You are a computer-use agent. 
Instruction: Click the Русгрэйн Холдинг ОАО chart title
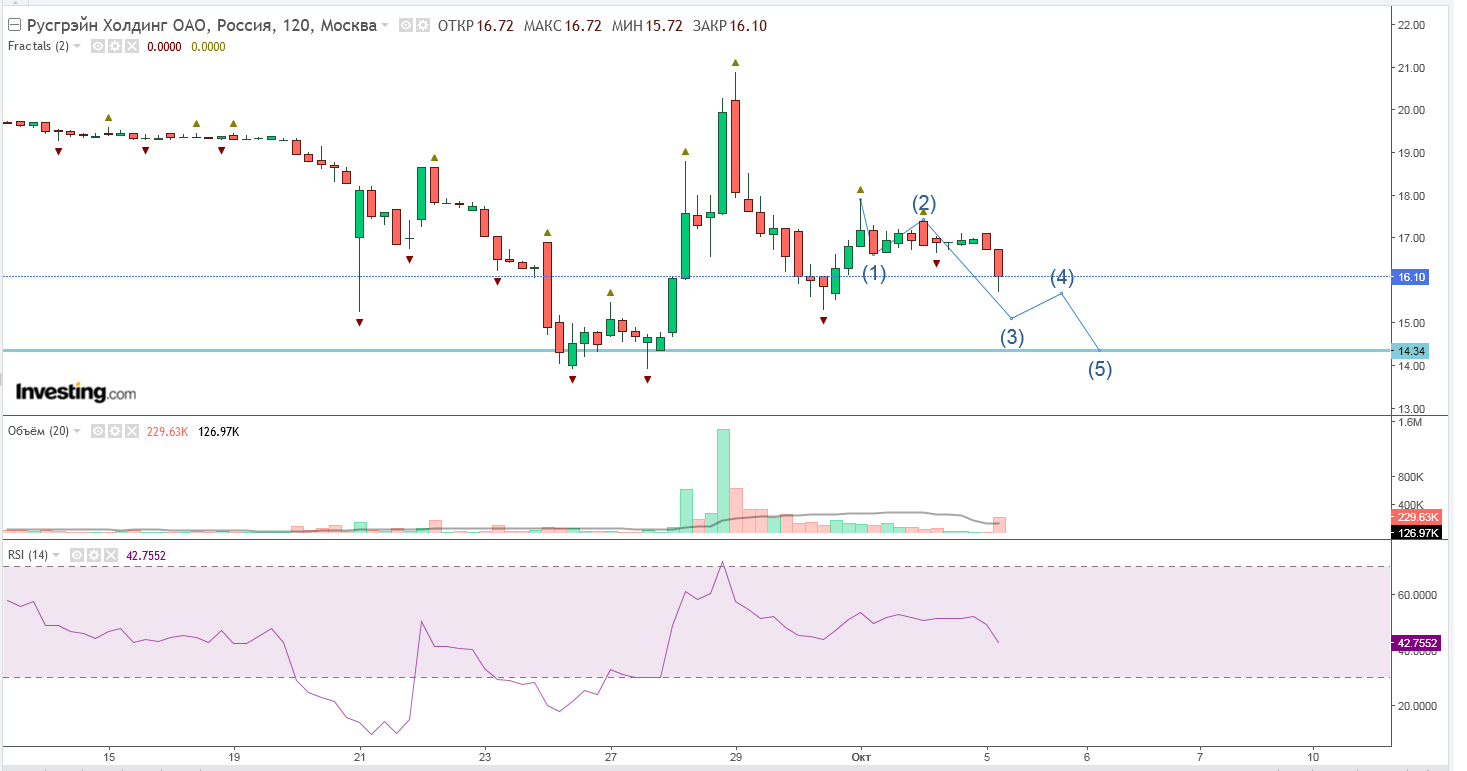[201, 26]
